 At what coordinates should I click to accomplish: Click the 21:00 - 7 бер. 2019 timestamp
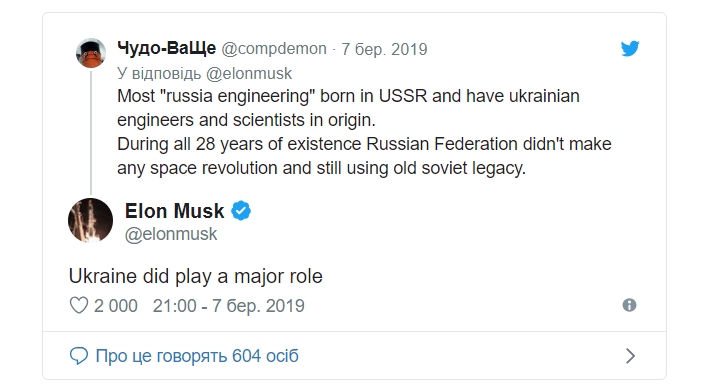point(228,306)
